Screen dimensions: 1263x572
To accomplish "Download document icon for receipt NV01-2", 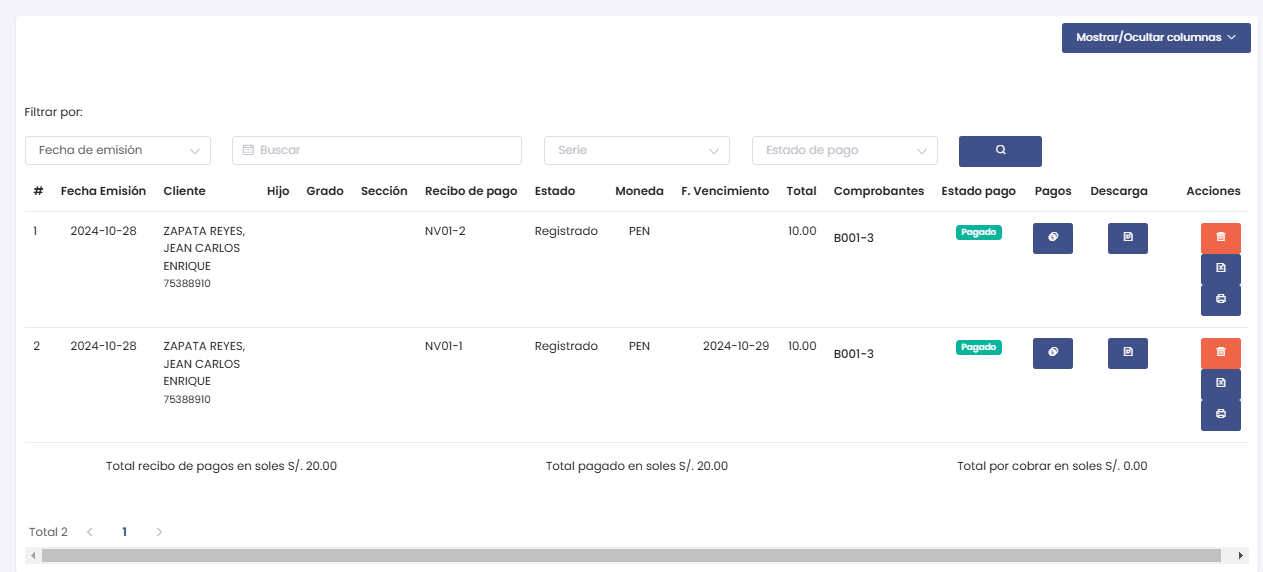I will point(1128,238).
